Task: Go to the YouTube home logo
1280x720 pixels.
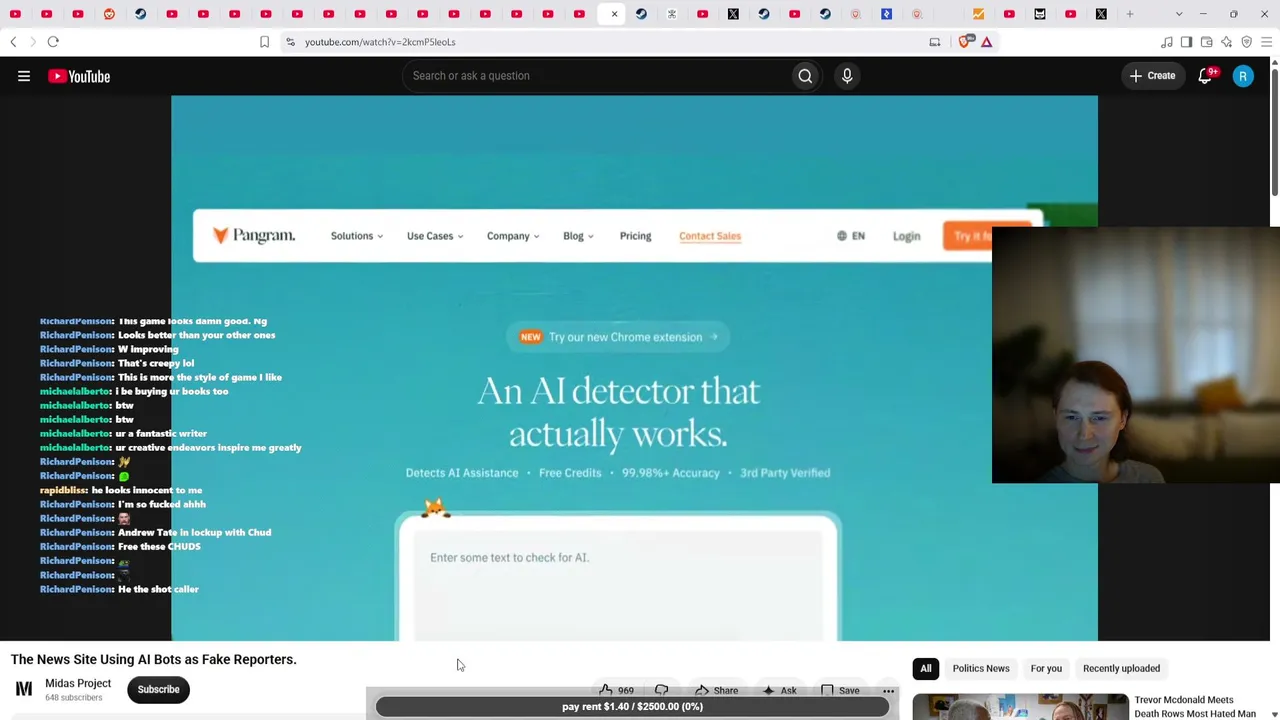Action: 79,76
